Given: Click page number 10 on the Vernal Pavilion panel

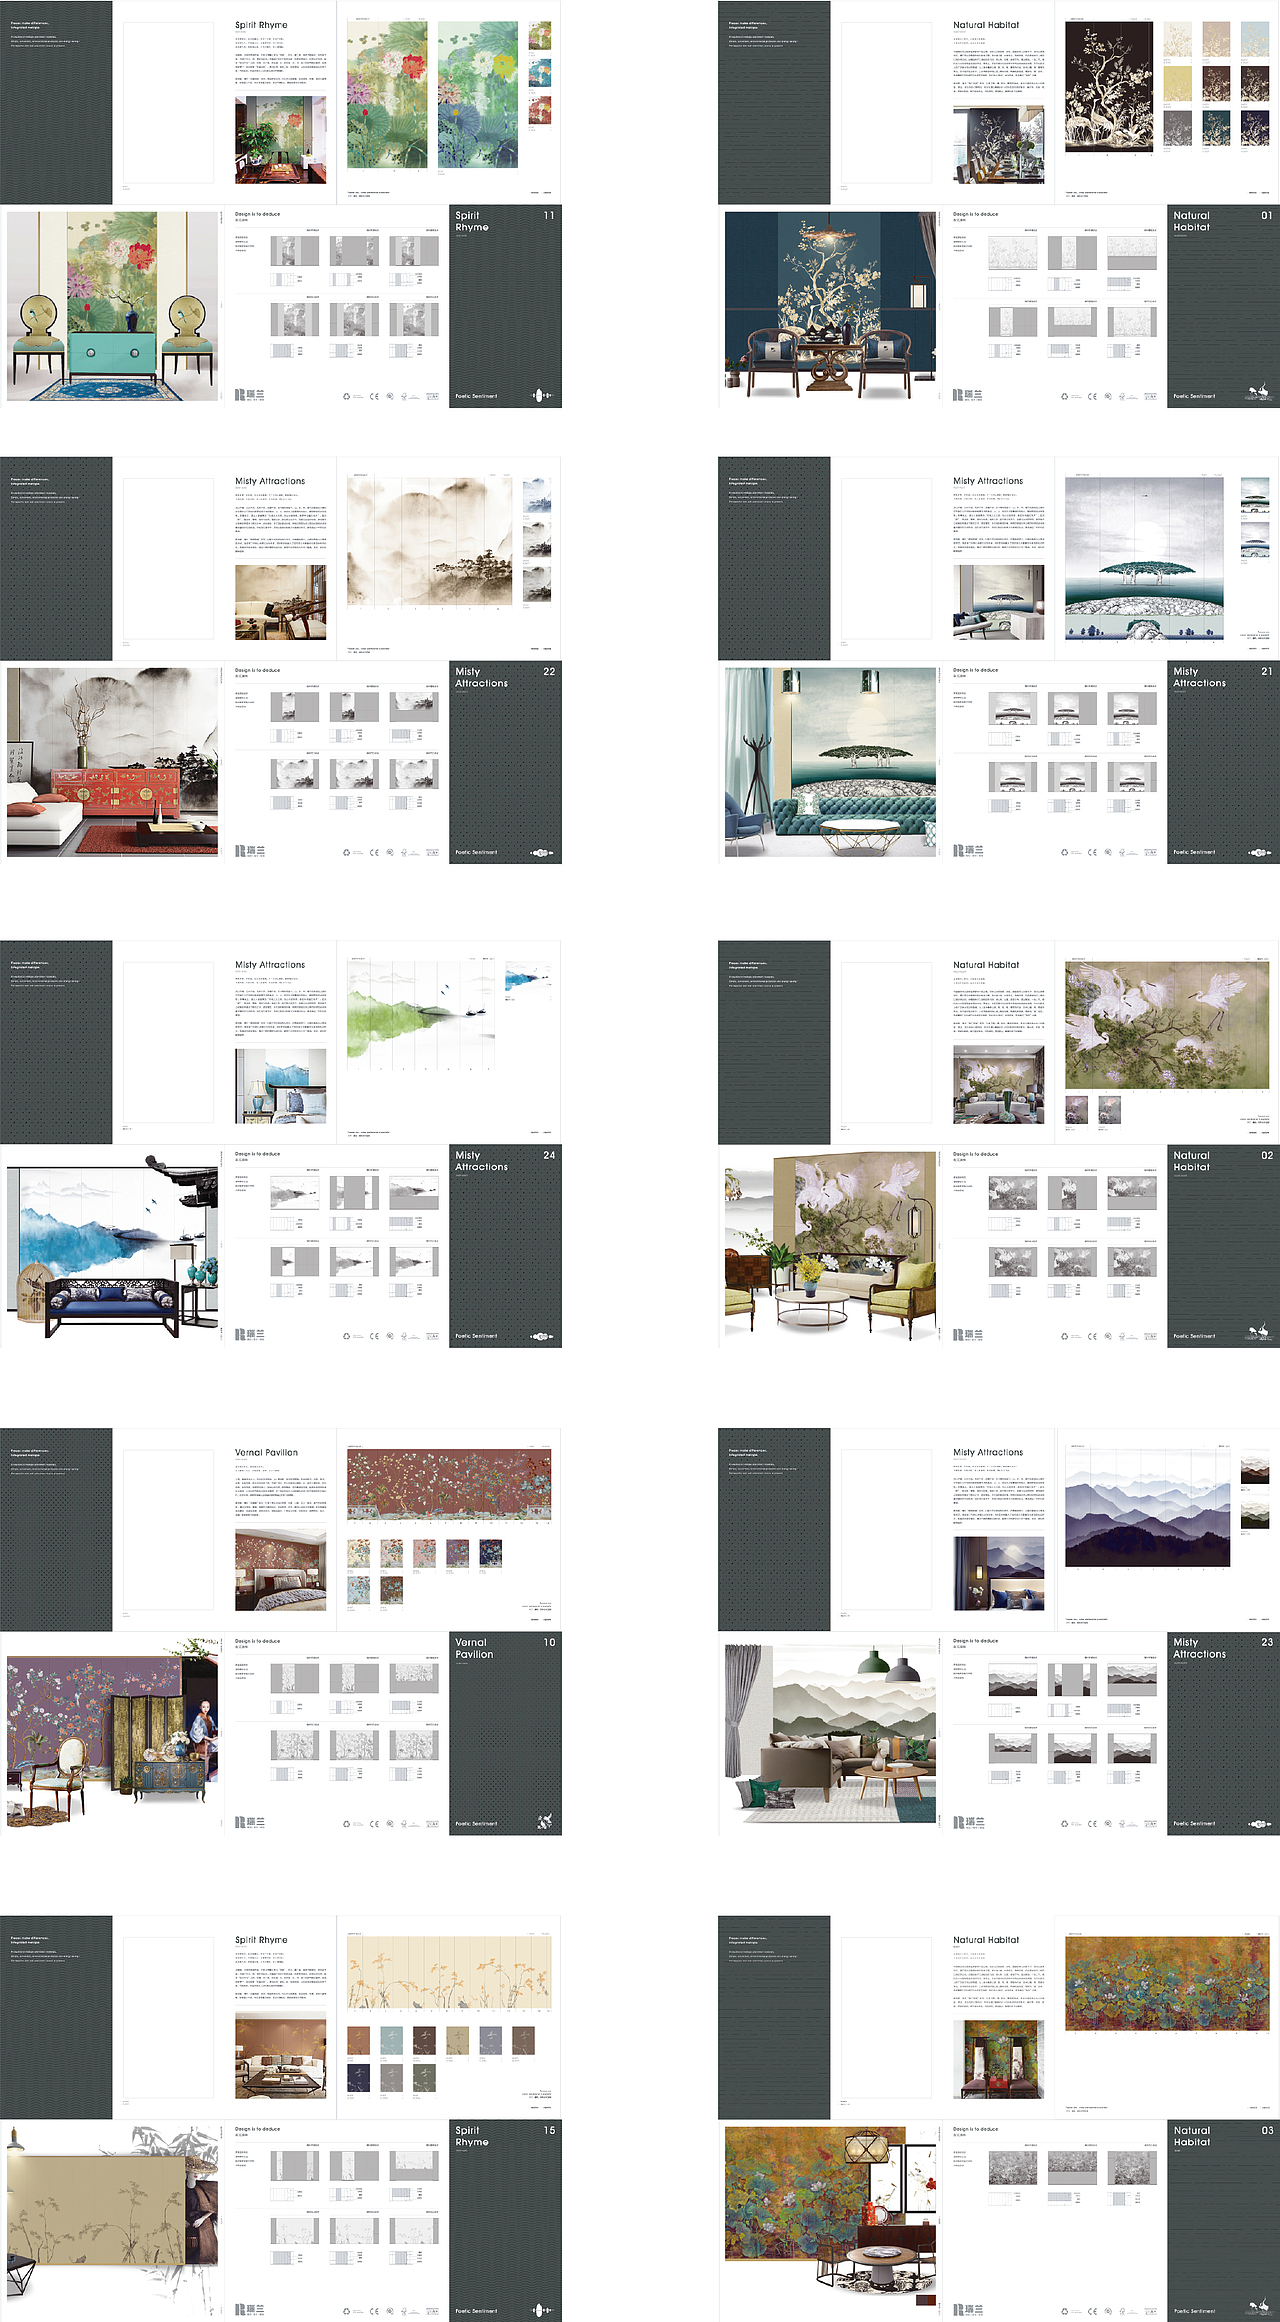Looking at the screenshot, I should [x=549, y=1642].
